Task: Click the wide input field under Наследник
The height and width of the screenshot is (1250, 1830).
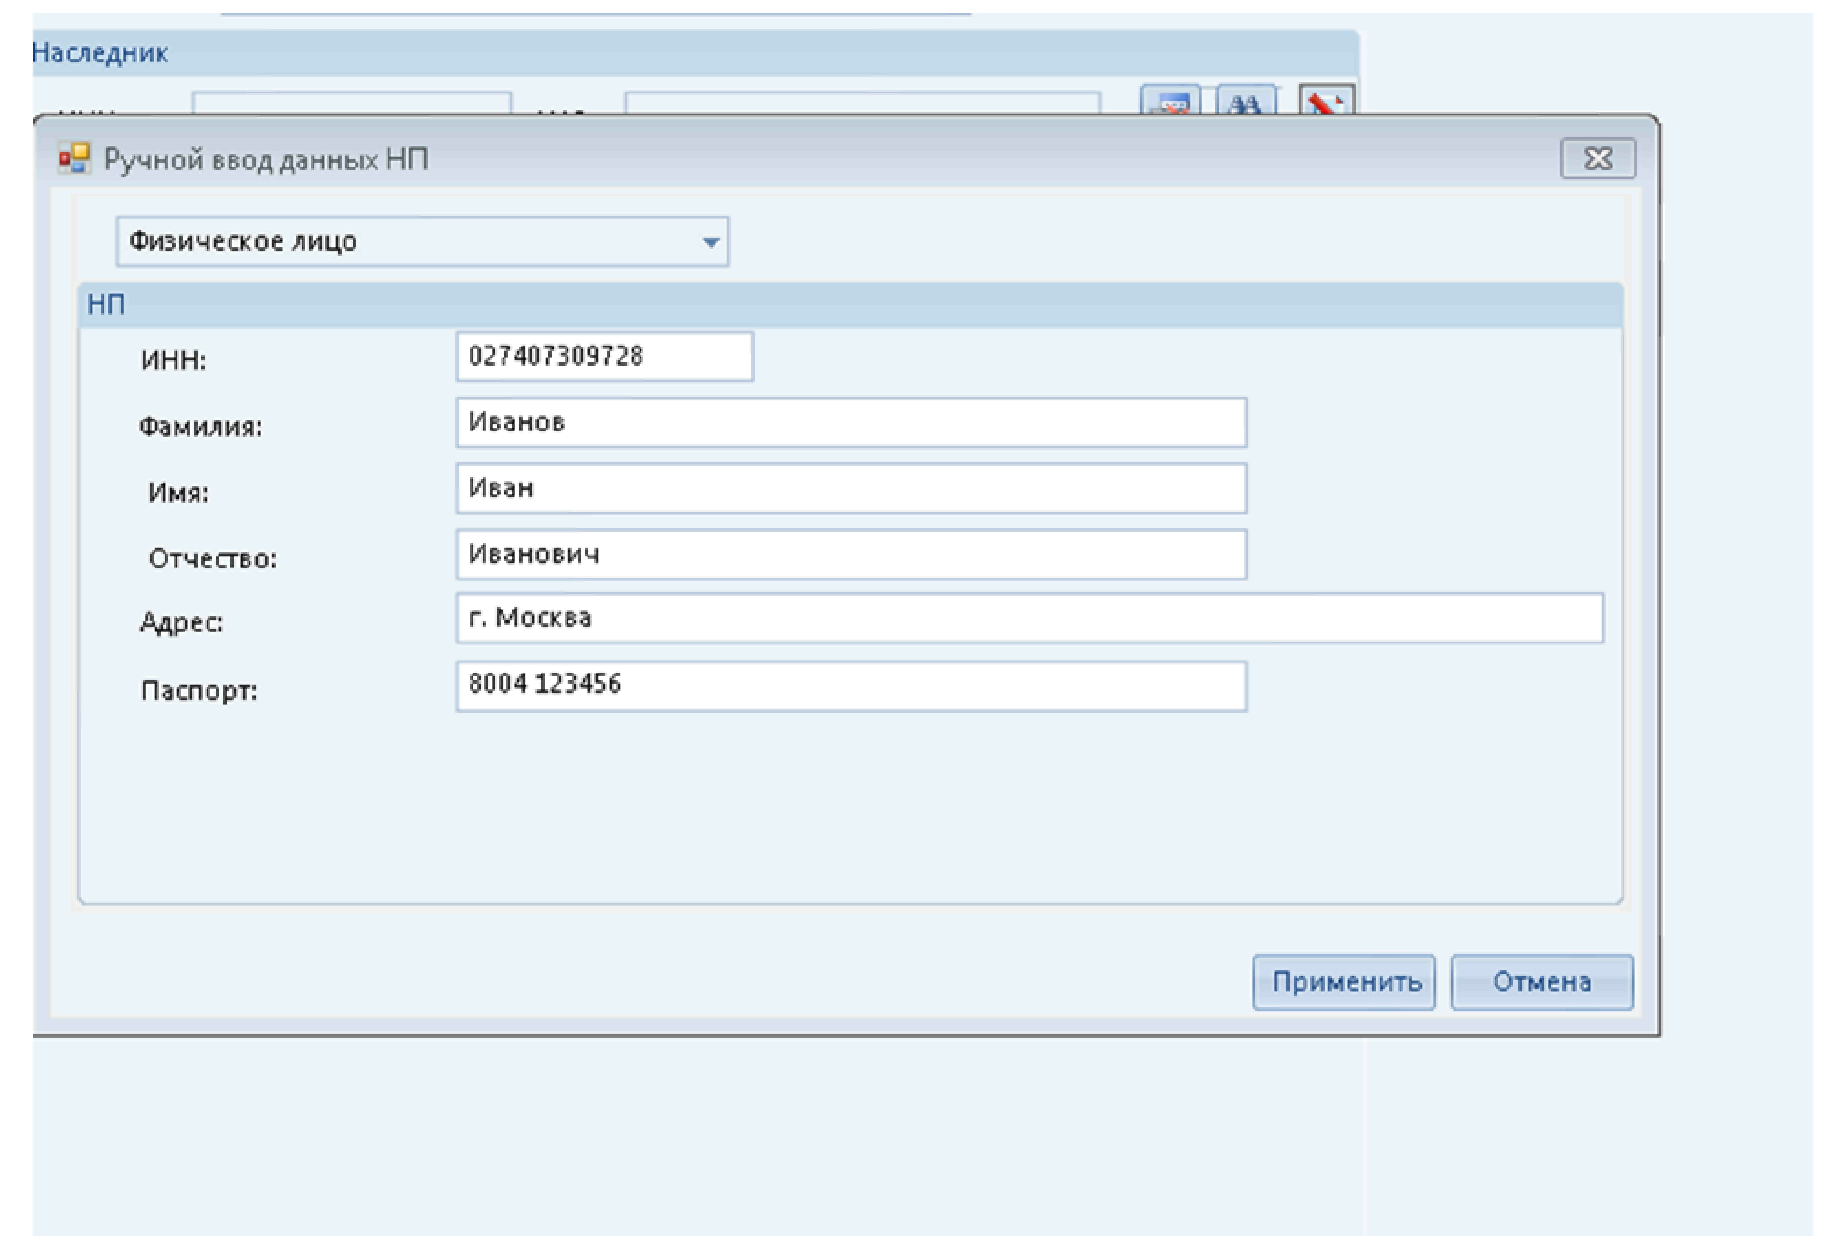Action: point(861,103)
